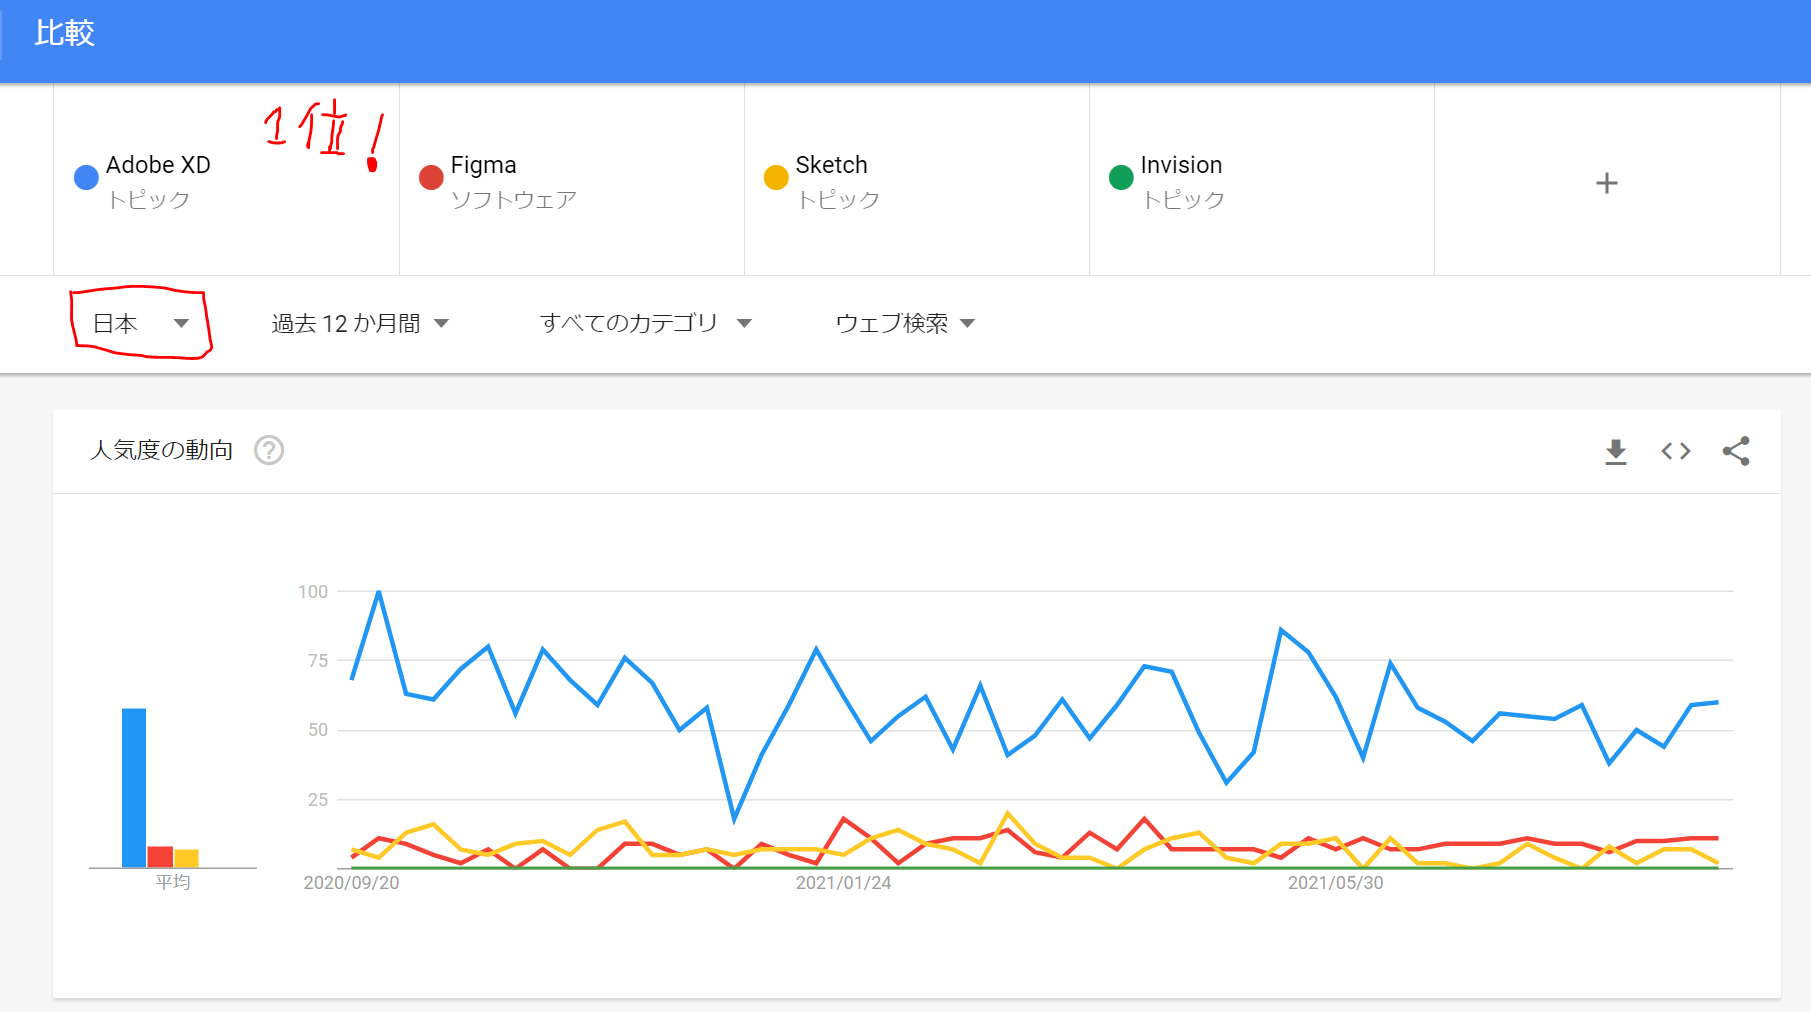Click the green Invision color dot
1811x1012 pixels.
[1121, 178]
